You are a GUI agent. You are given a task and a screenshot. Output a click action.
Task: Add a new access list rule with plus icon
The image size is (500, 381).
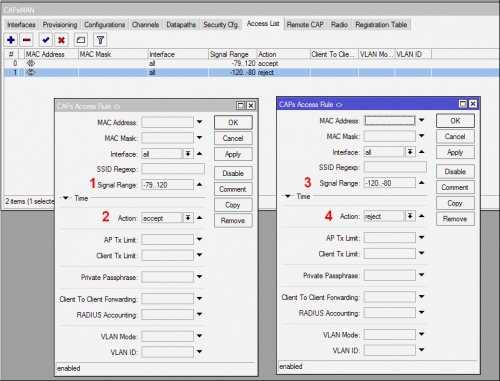11,40
